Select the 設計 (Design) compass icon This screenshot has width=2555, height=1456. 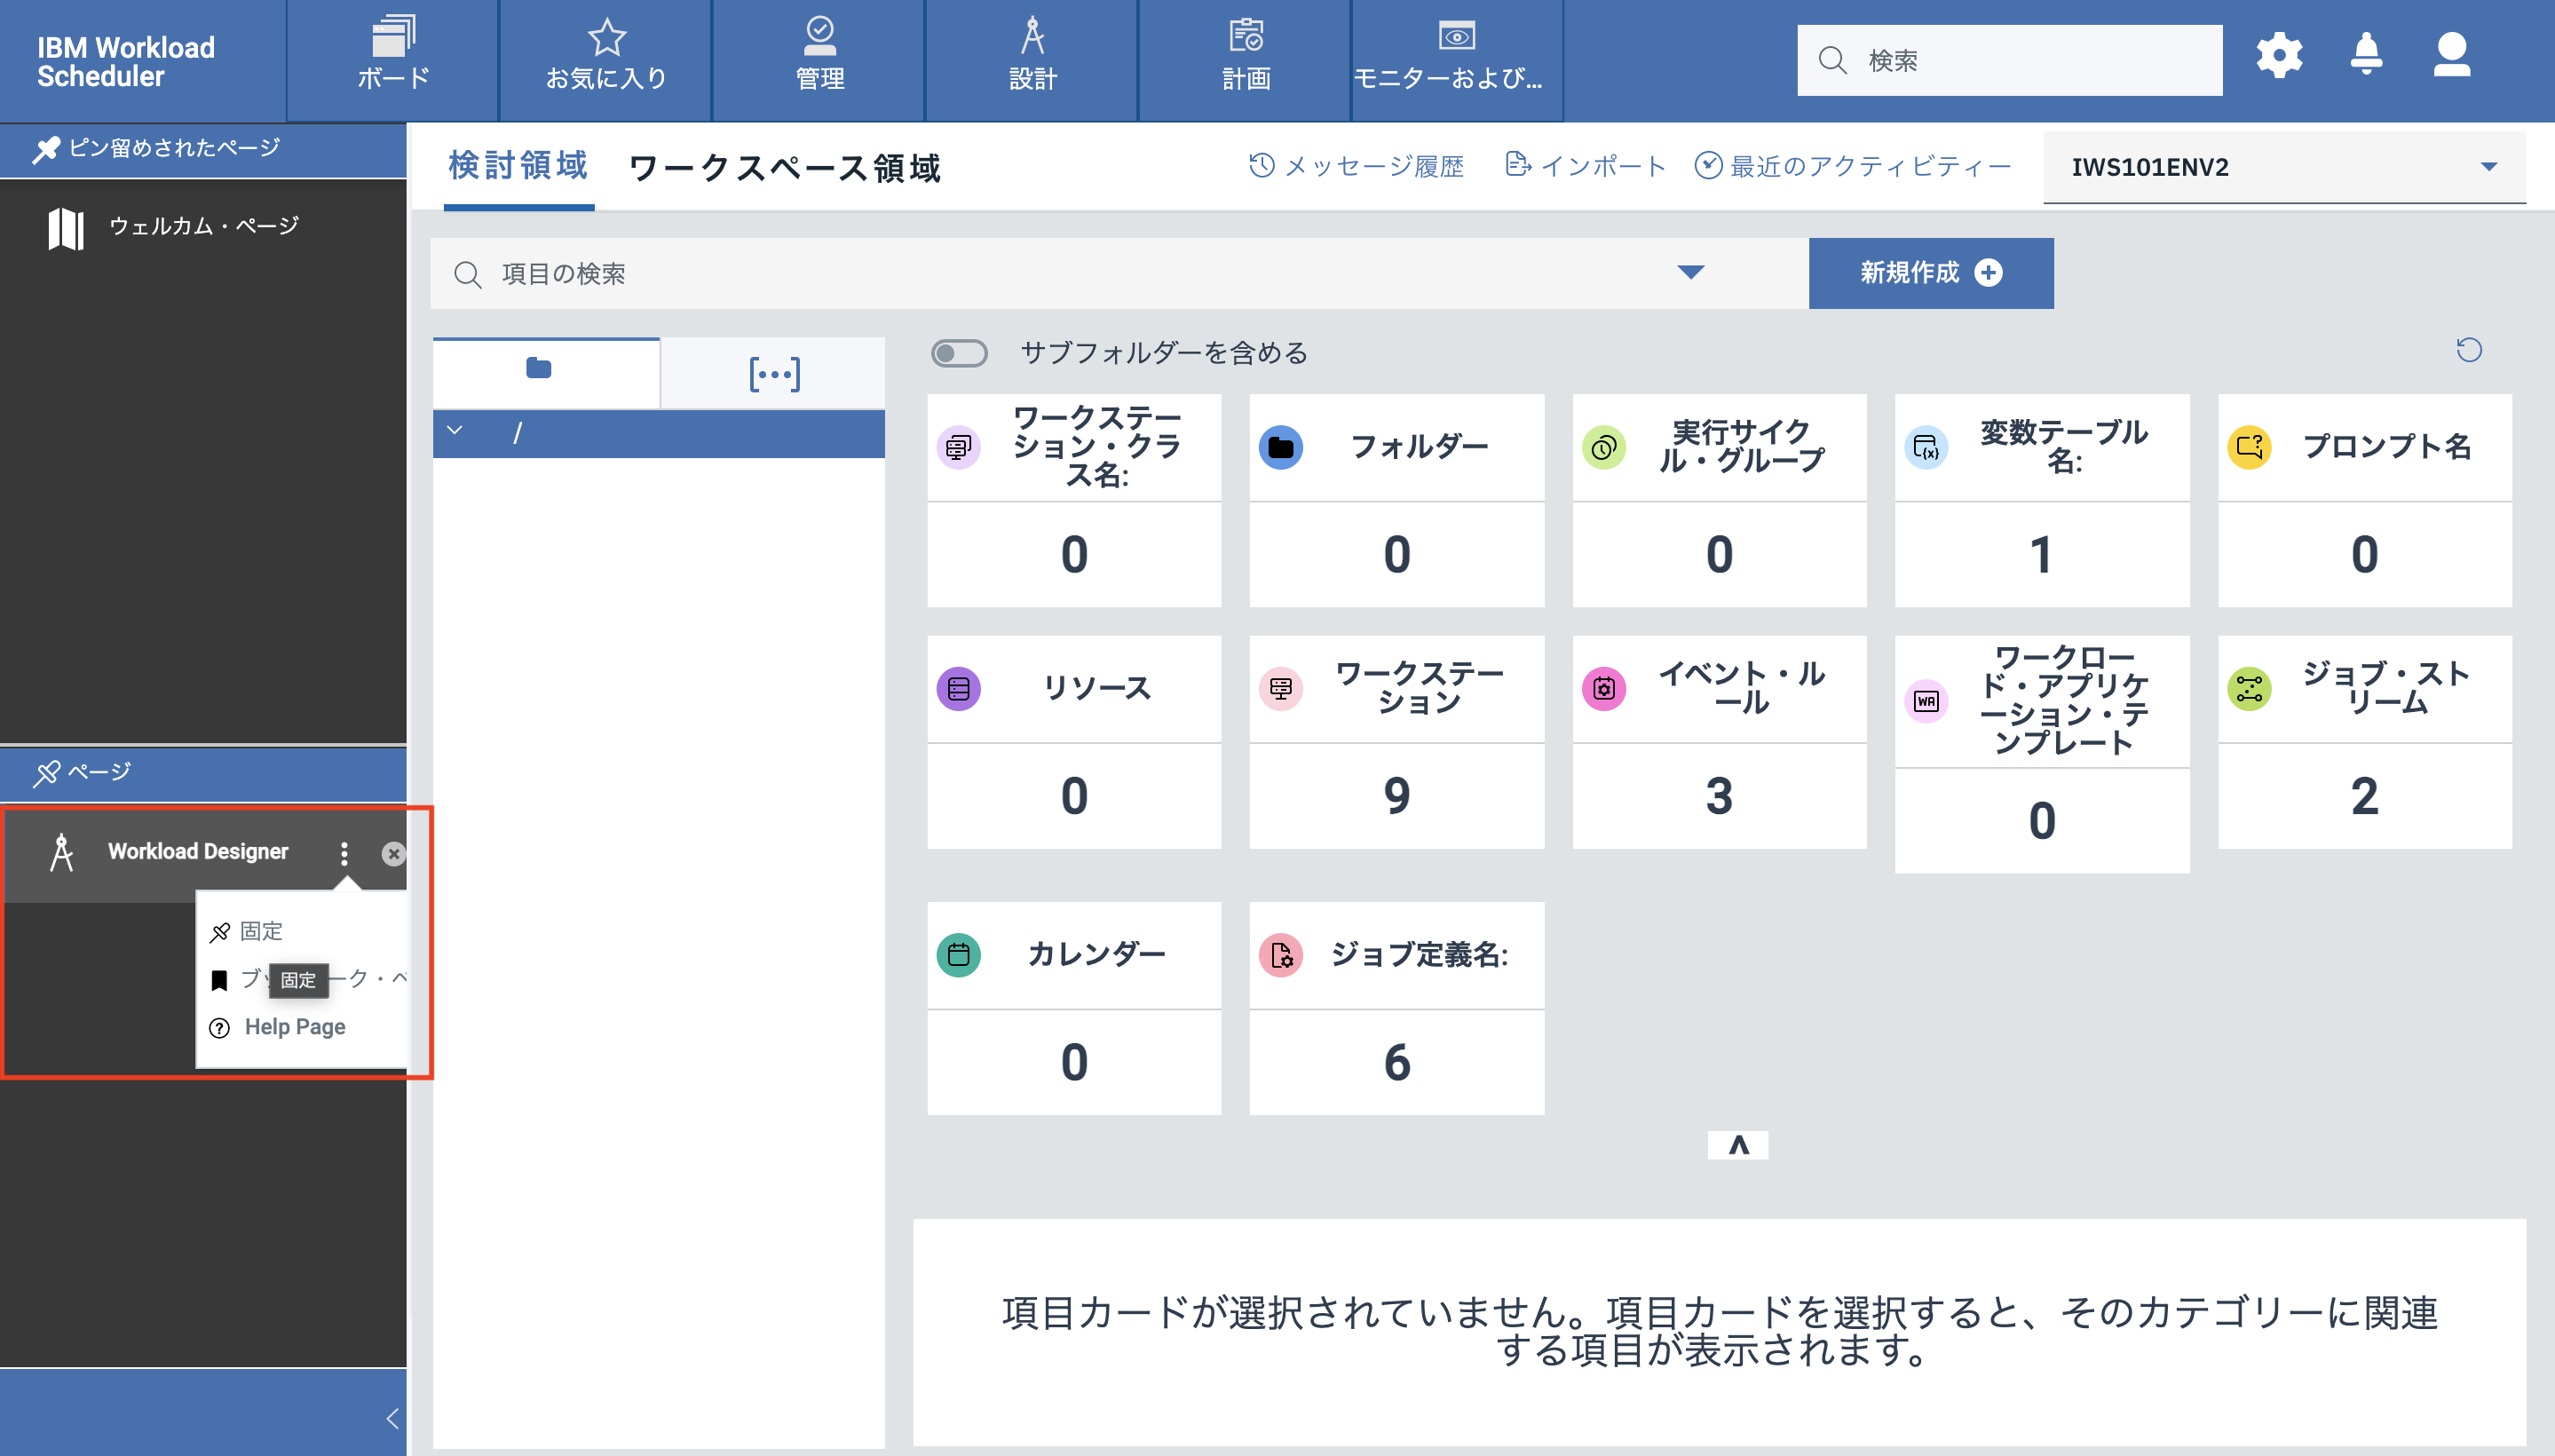(x=1032, y=40)
